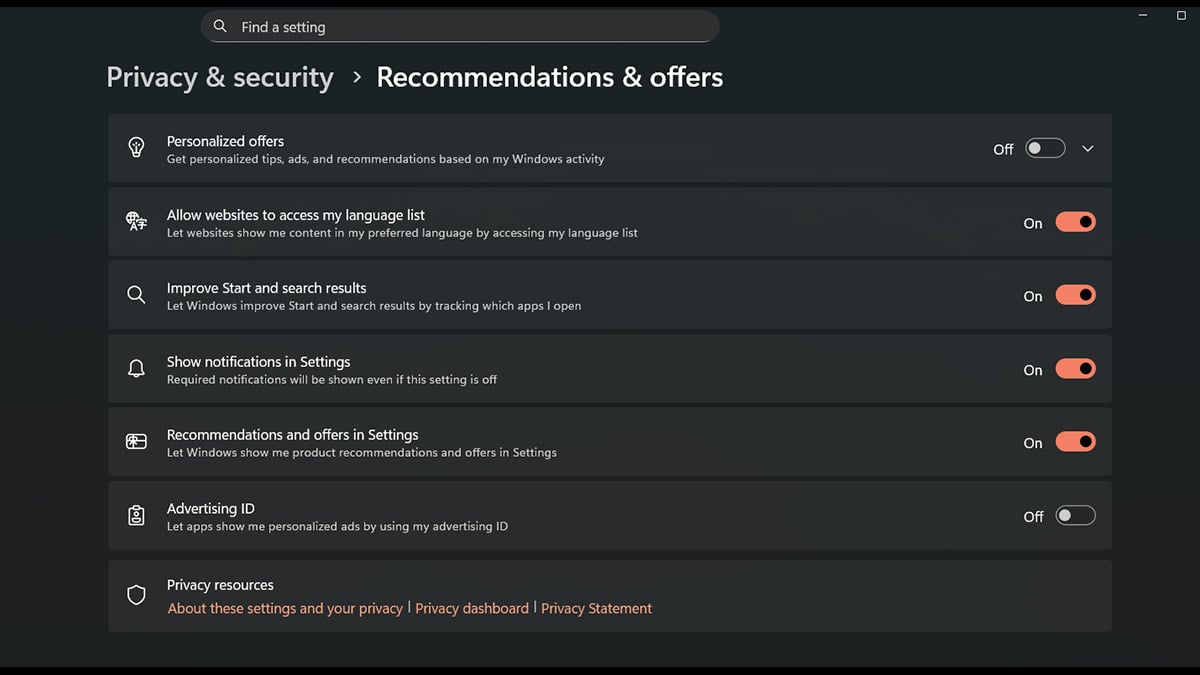Click the search magnifier inside Find a setting
1200x675 pixels.
click(x=220, y=26)
